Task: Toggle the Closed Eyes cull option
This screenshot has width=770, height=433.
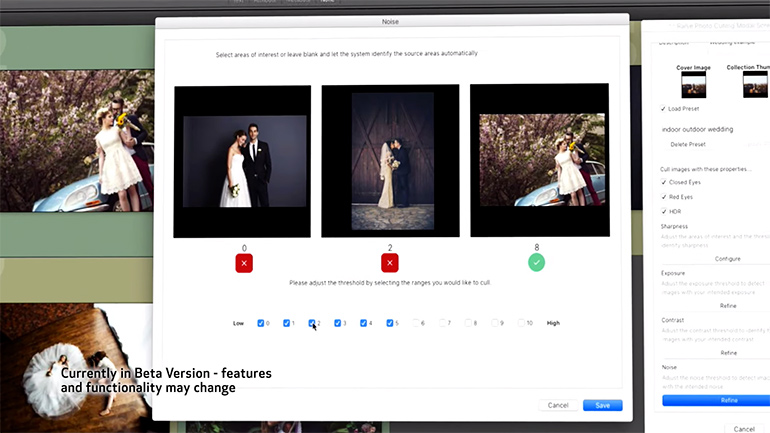Action: tap(664, 183)
